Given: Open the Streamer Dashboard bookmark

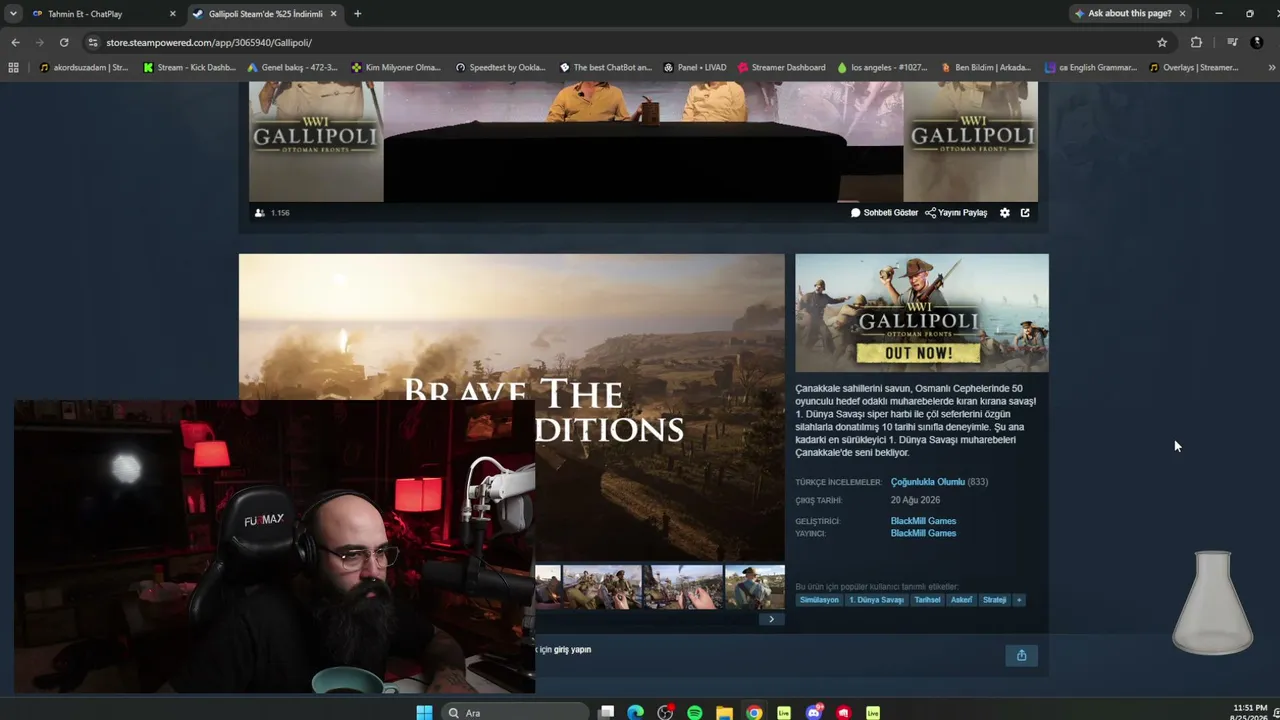Looking at the screenshot, I should coord(782,68).
